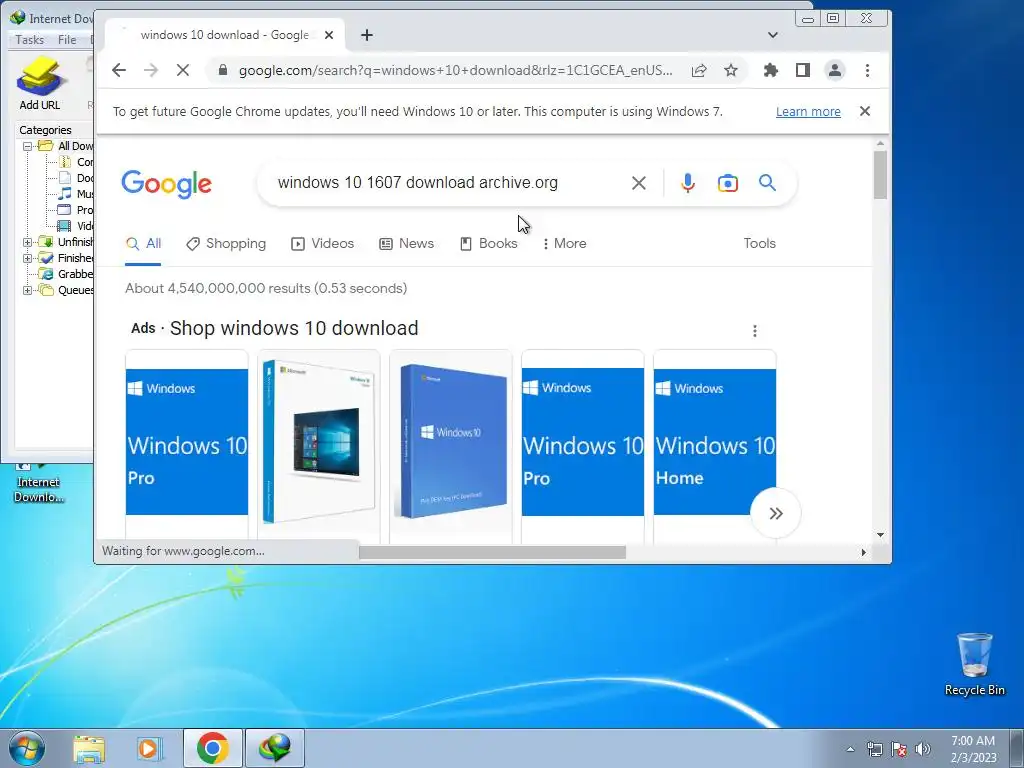Open Windows Media Player from taskbar
The width and height of the screenshot is (1024, 768).
coord(150,748)
